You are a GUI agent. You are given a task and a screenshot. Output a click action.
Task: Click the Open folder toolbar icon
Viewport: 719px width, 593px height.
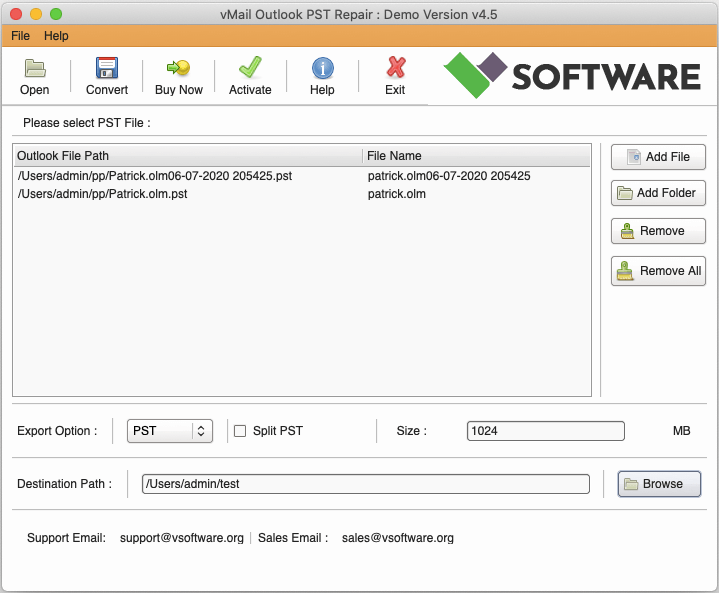[35, 68]
